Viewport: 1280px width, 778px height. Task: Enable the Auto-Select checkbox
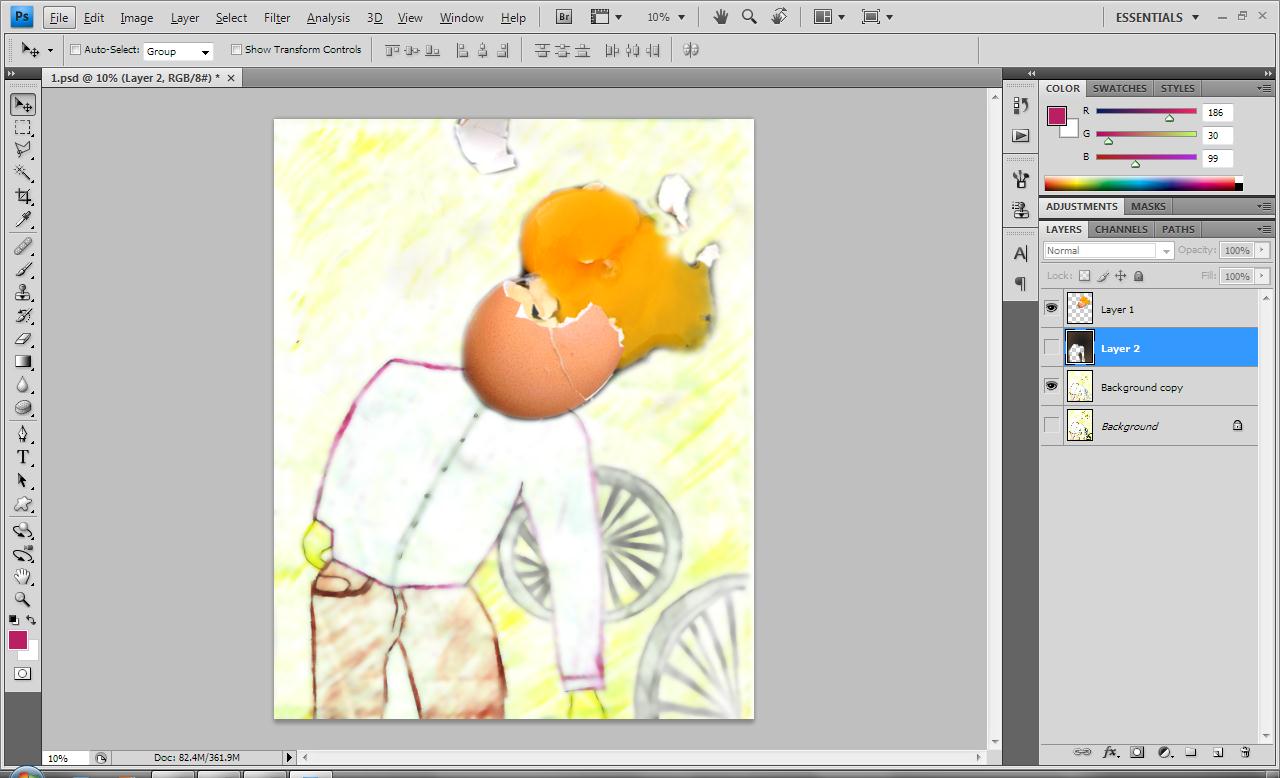(x=75, y=50)
